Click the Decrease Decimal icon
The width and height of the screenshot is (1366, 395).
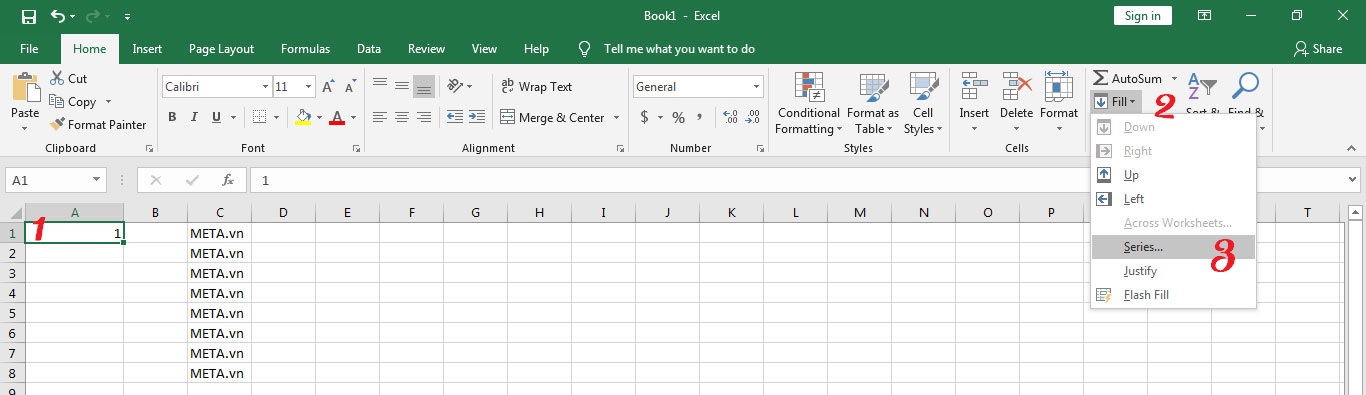[x=752, y=118]
